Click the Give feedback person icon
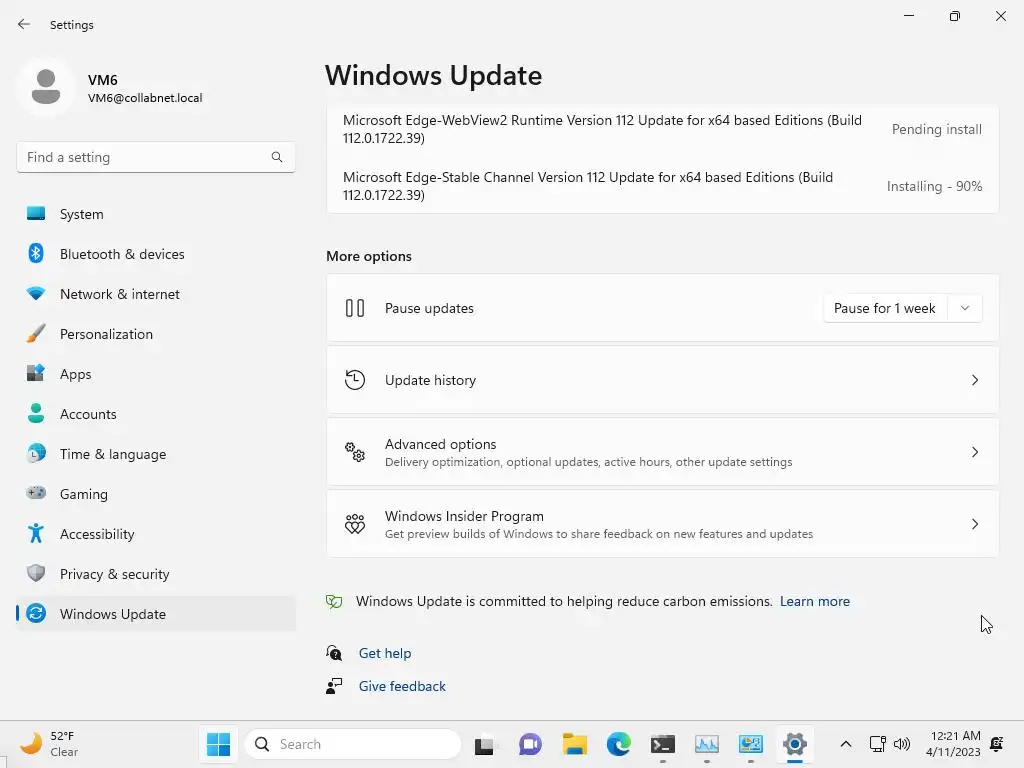The height and width of the screenshot is (768, 1024). point(334,686)
